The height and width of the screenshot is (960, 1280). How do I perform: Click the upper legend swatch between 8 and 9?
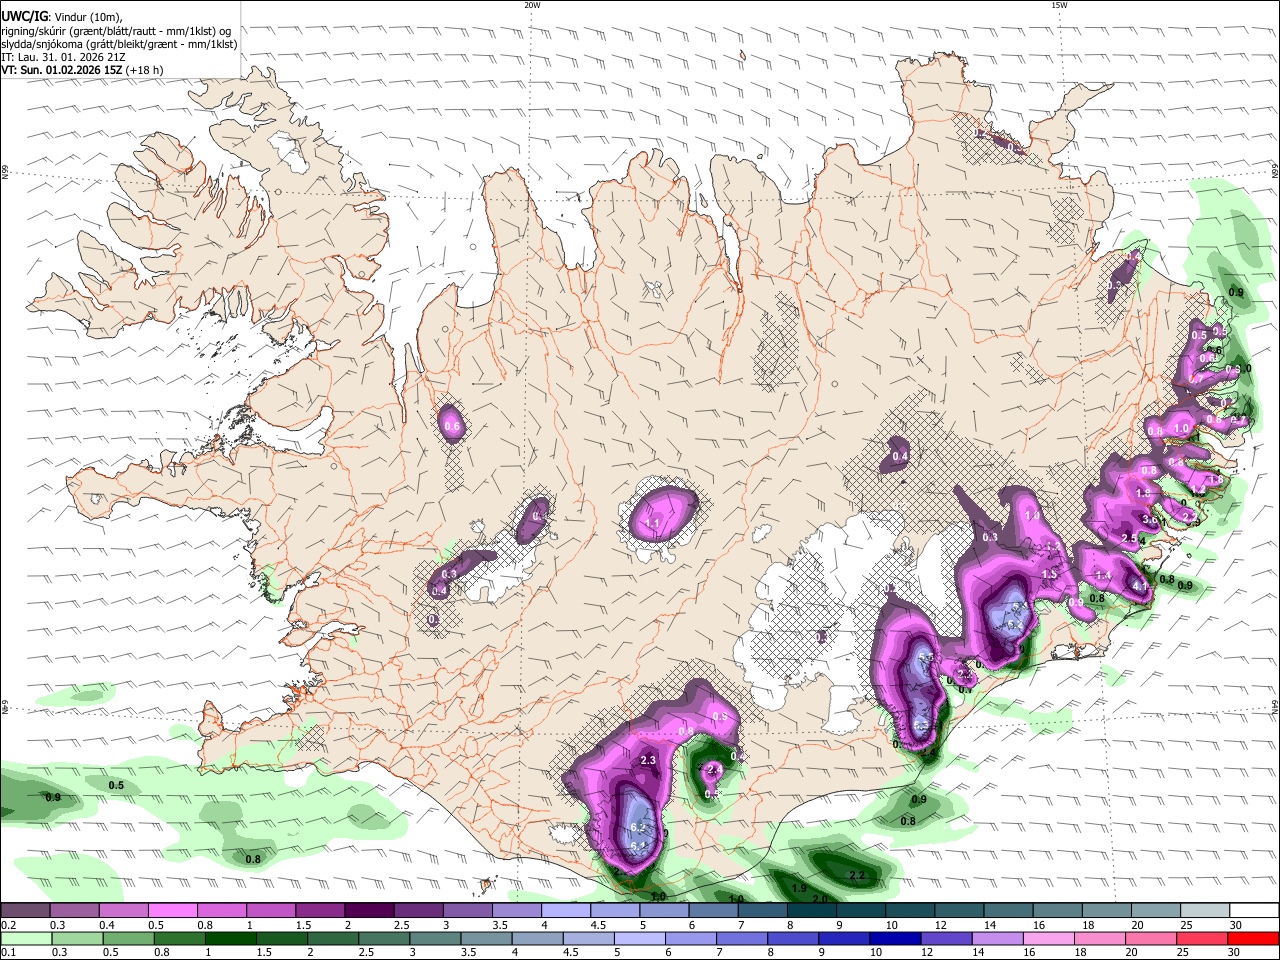811,910
